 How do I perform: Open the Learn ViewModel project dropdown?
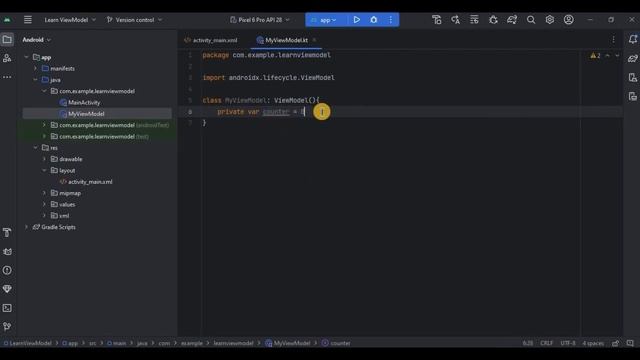tap(70, 20)
